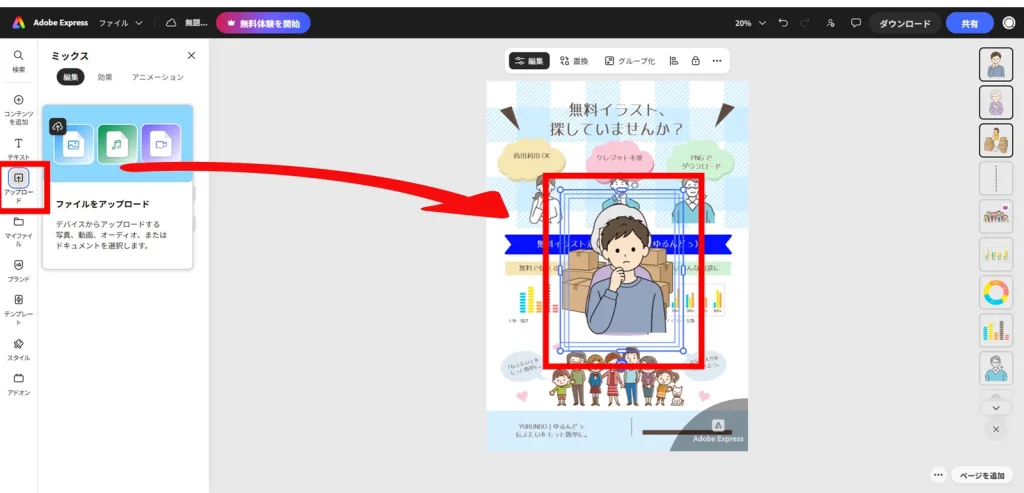Click Replace in the floating toolbar

[575, 61]
